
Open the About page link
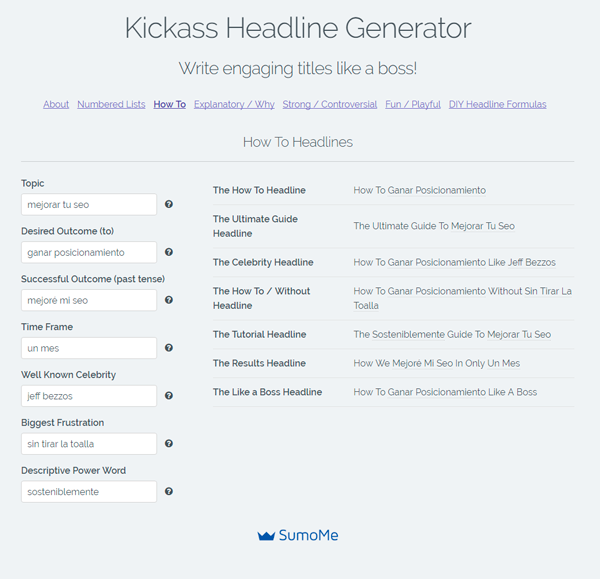(56, 104)
